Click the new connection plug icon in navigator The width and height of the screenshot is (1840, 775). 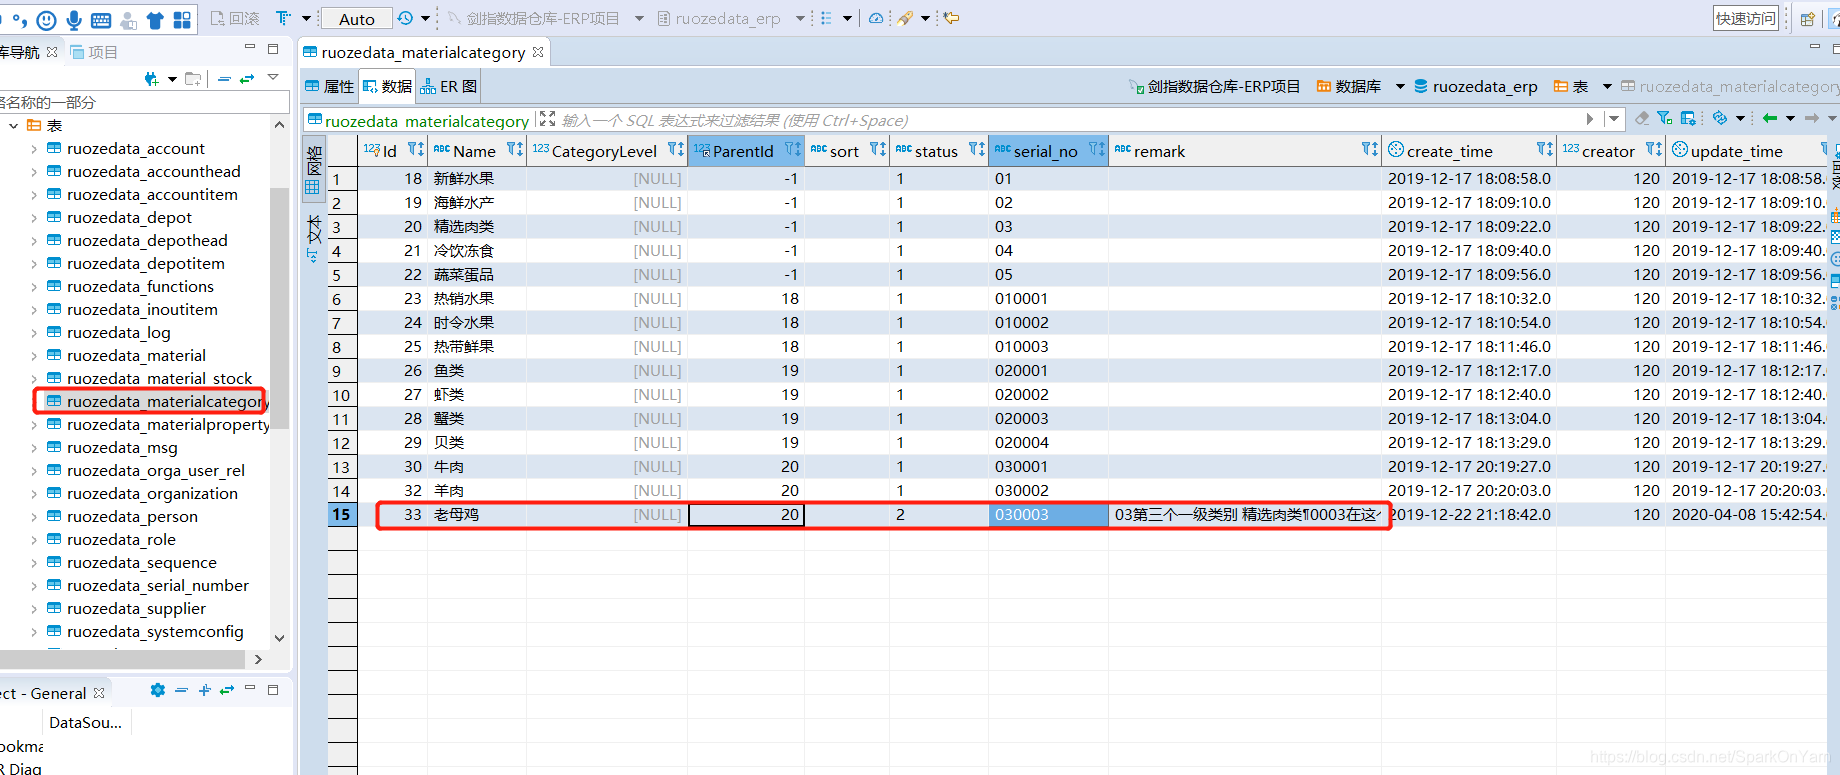(x=152, y=78)
